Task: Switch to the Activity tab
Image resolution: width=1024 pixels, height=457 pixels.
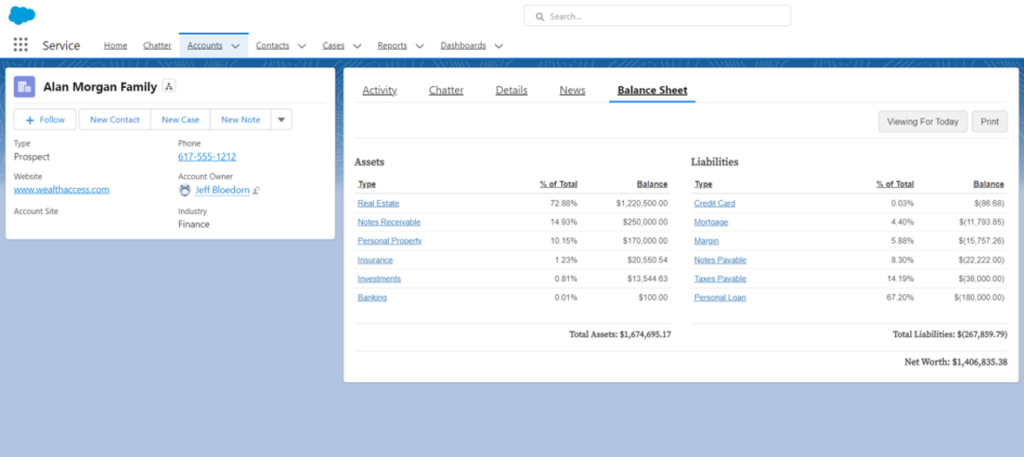Action: tap(379, 91)
